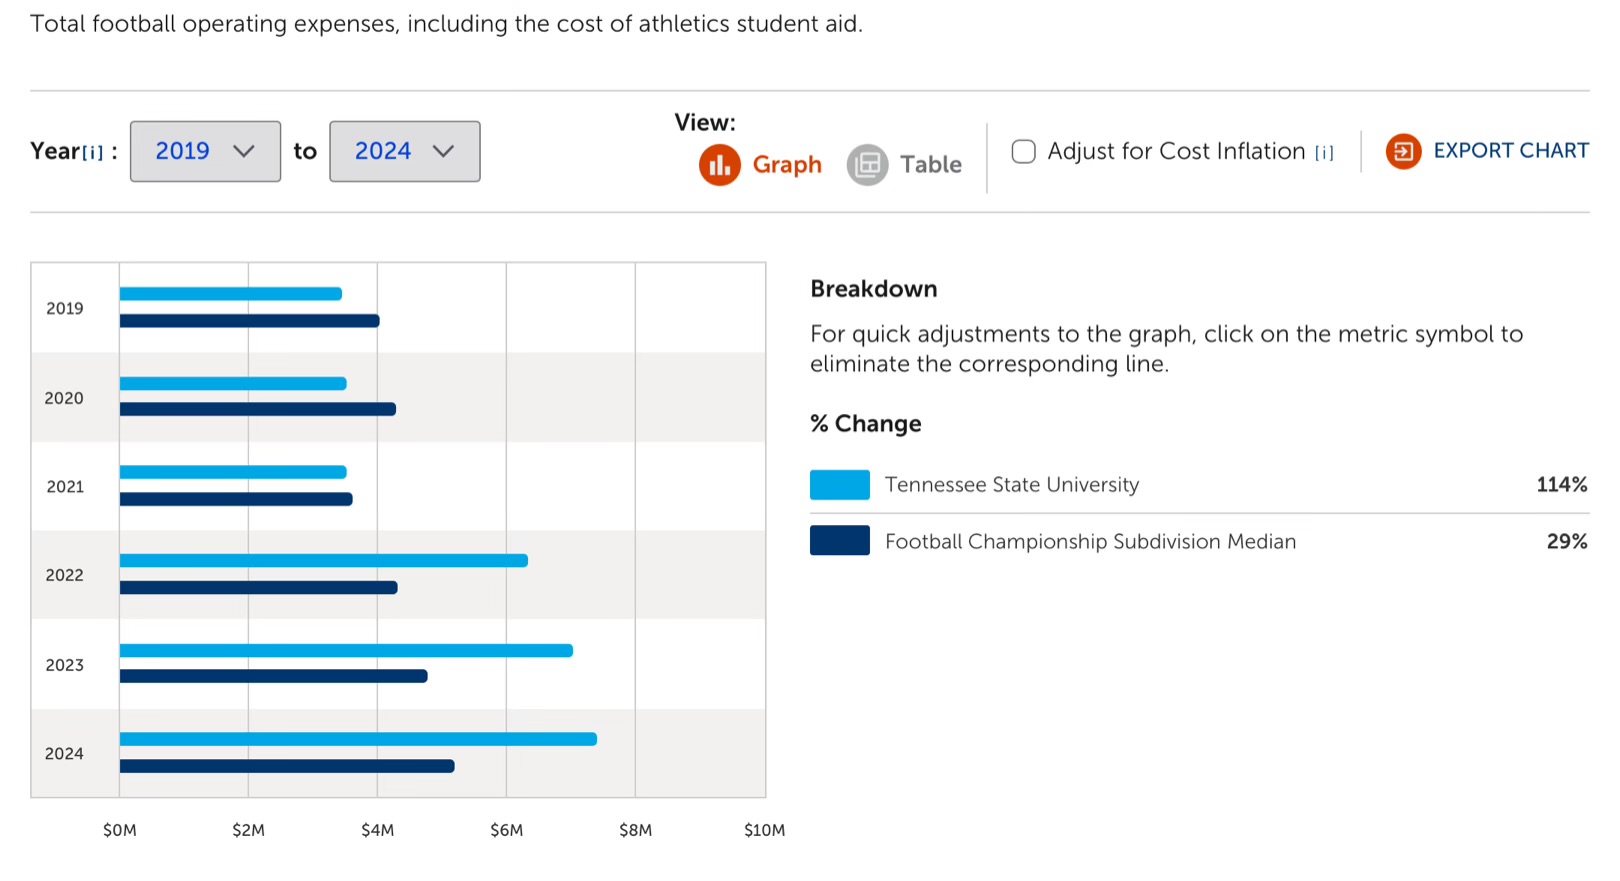Image resolution: width=1620 pixels, height=881 pixels.
Task: Toggle Tennessee State University metric symbol
Action: coord(839,485)
